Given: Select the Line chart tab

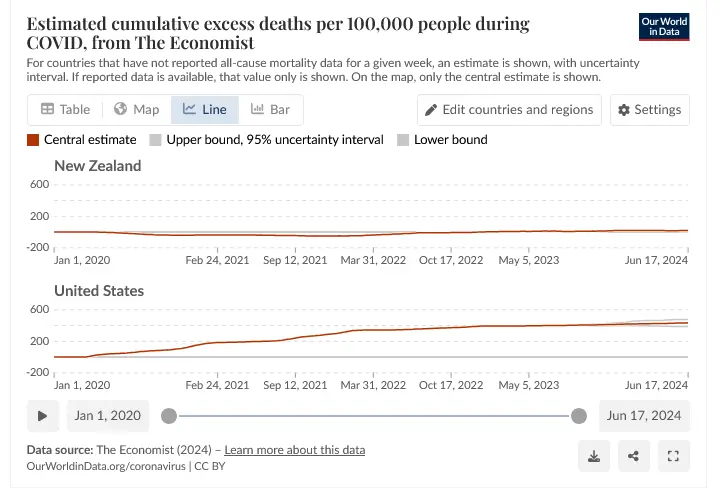Looking at the screenshot, I should [204, 110].
